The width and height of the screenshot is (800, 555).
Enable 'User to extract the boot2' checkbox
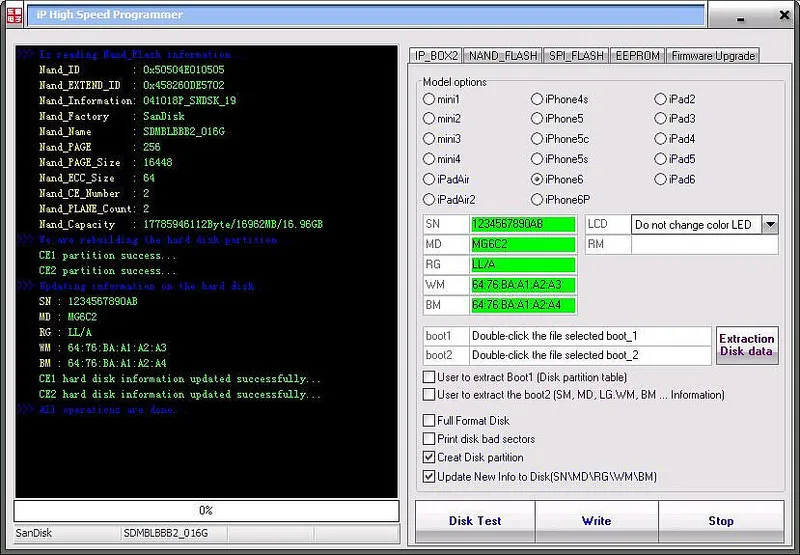point(429,395)
